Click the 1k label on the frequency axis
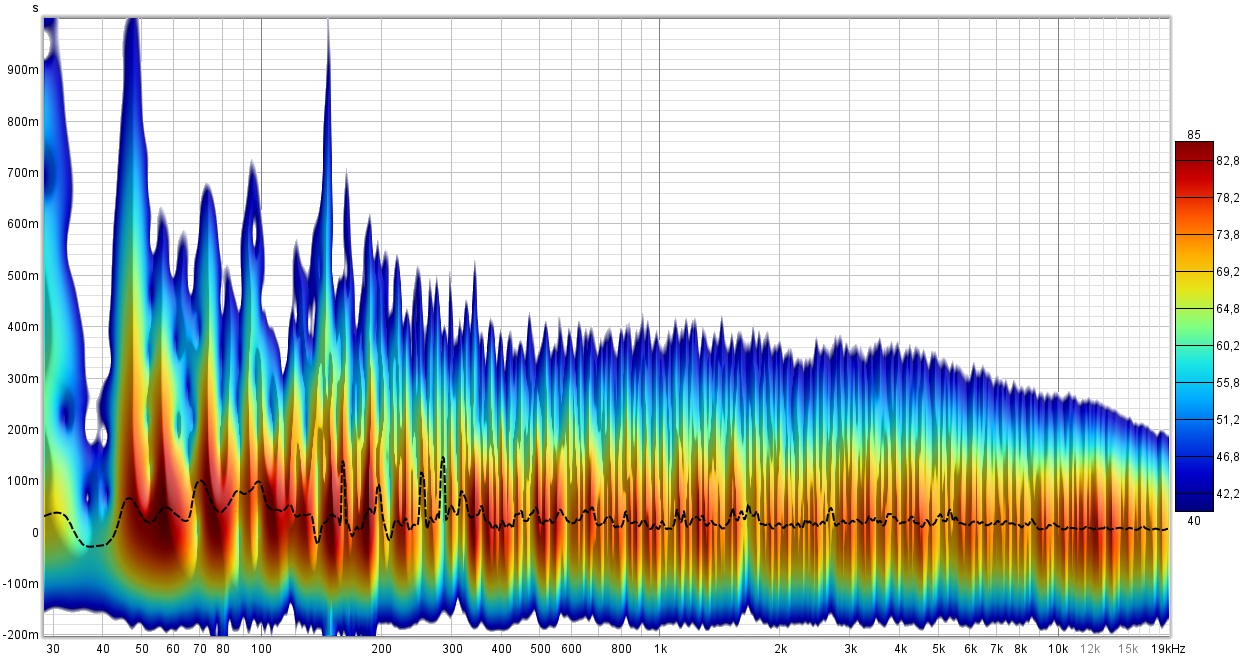 (659, 648)
